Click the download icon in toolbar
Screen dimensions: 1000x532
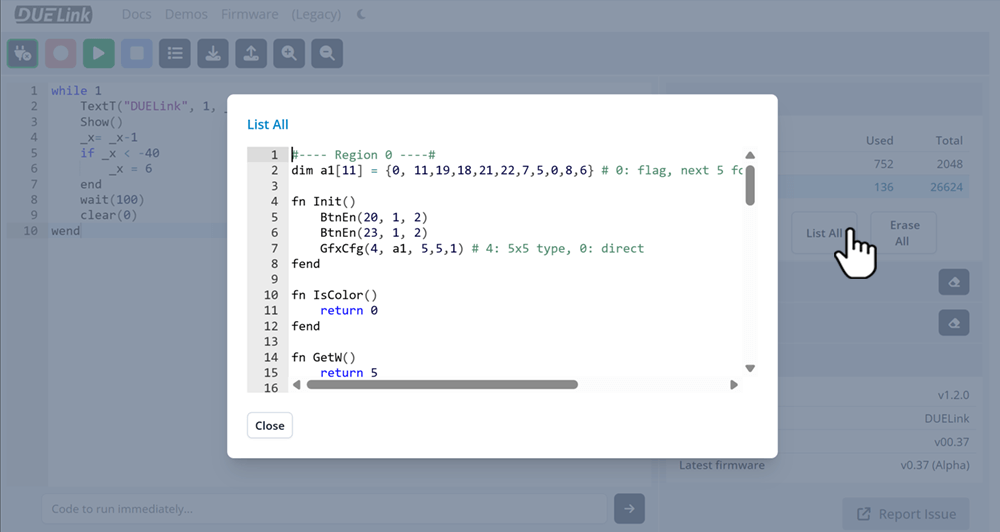point(213,53)
